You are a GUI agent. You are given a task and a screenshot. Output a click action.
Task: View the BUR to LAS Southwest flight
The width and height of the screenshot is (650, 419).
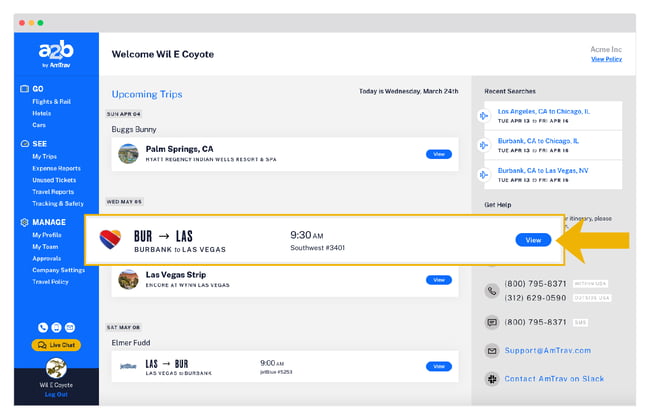[x=533, y=240]
